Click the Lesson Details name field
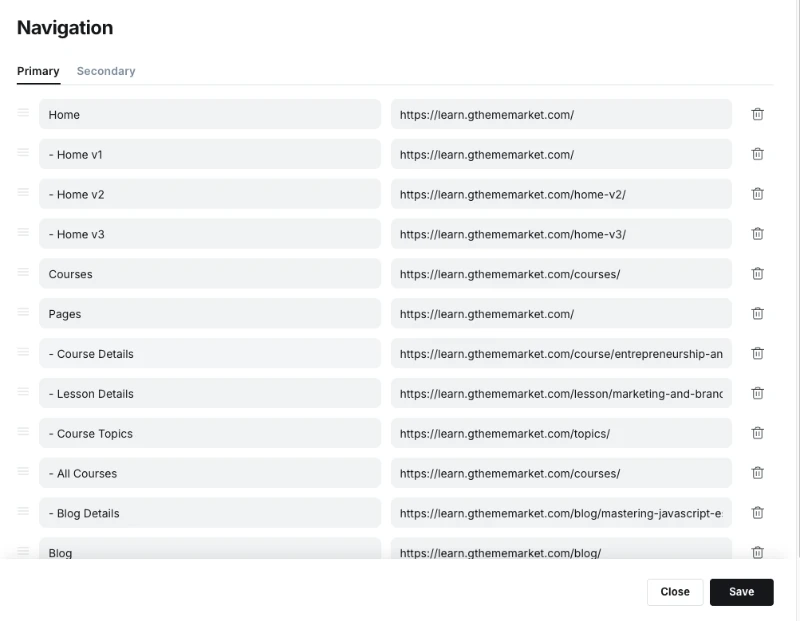Screen dimensions: 800x621 (210, 394)
